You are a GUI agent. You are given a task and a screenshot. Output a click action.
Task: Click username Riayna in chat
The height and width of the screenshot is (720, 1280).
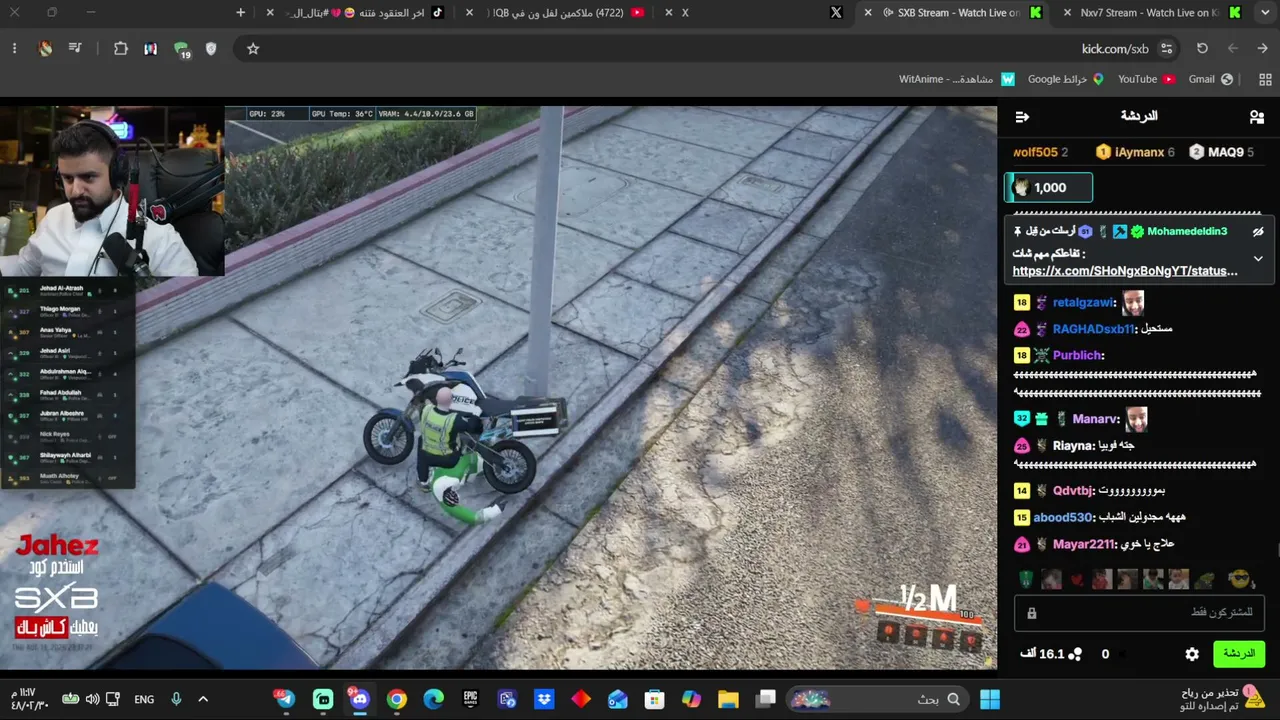1074,446
